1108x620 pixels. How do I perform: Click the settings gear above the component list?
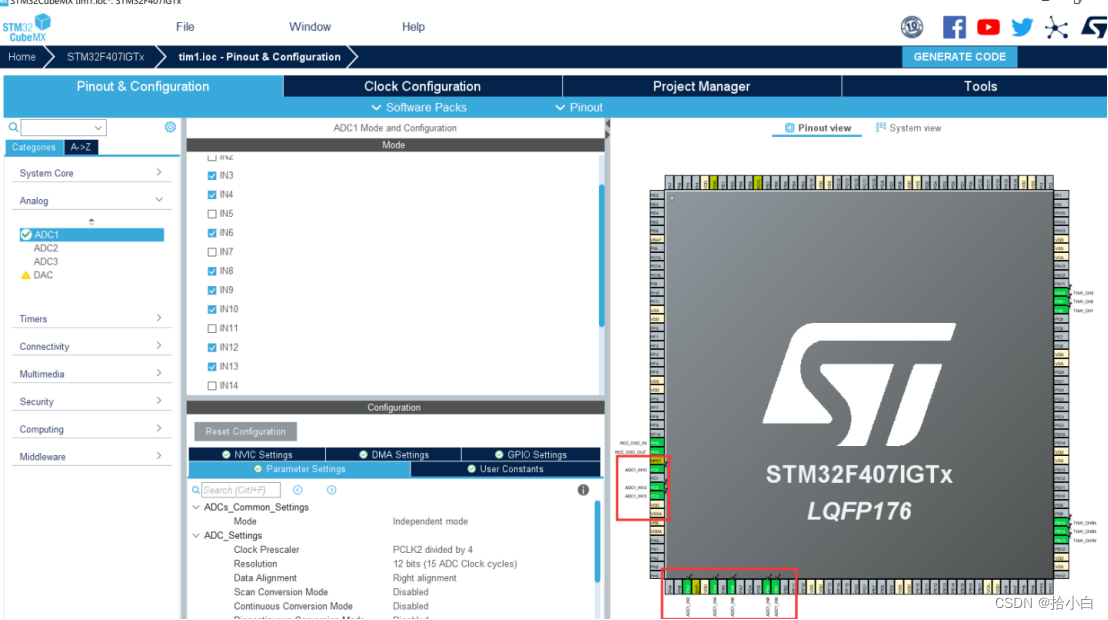pyautogui.click(x=170, y=127)
